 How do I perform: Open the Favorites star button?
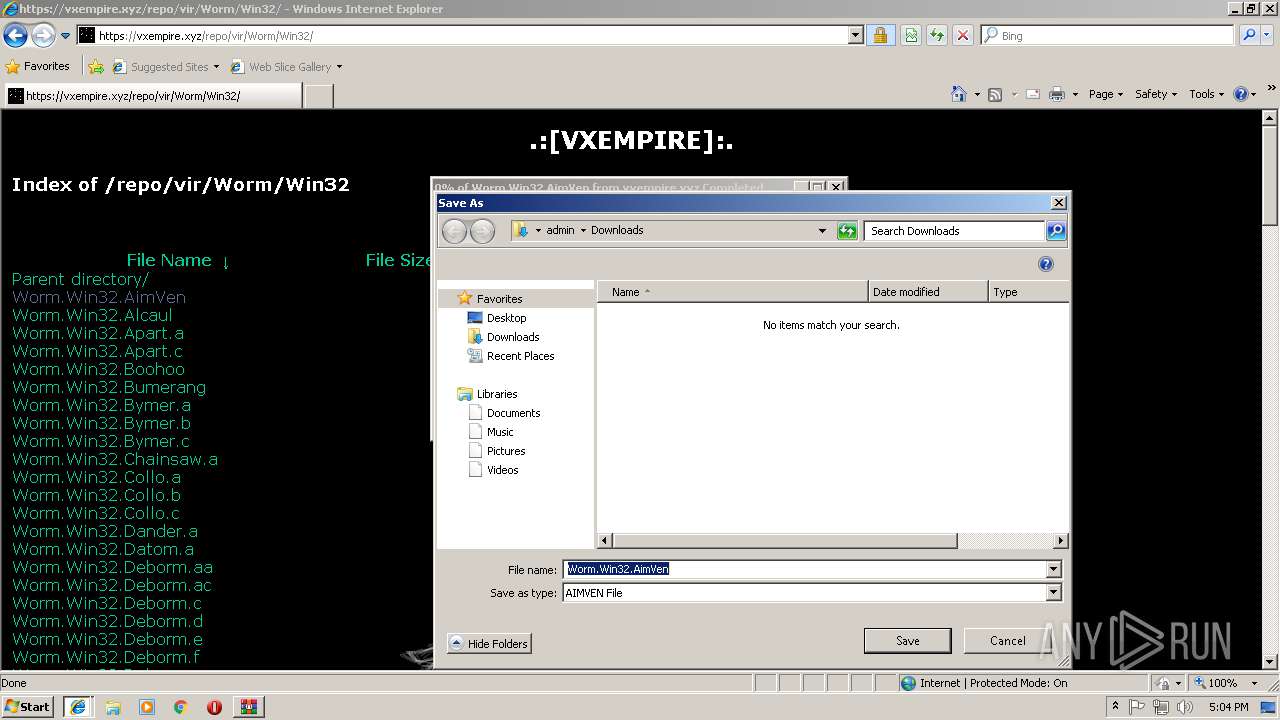[x=38, y=66]
